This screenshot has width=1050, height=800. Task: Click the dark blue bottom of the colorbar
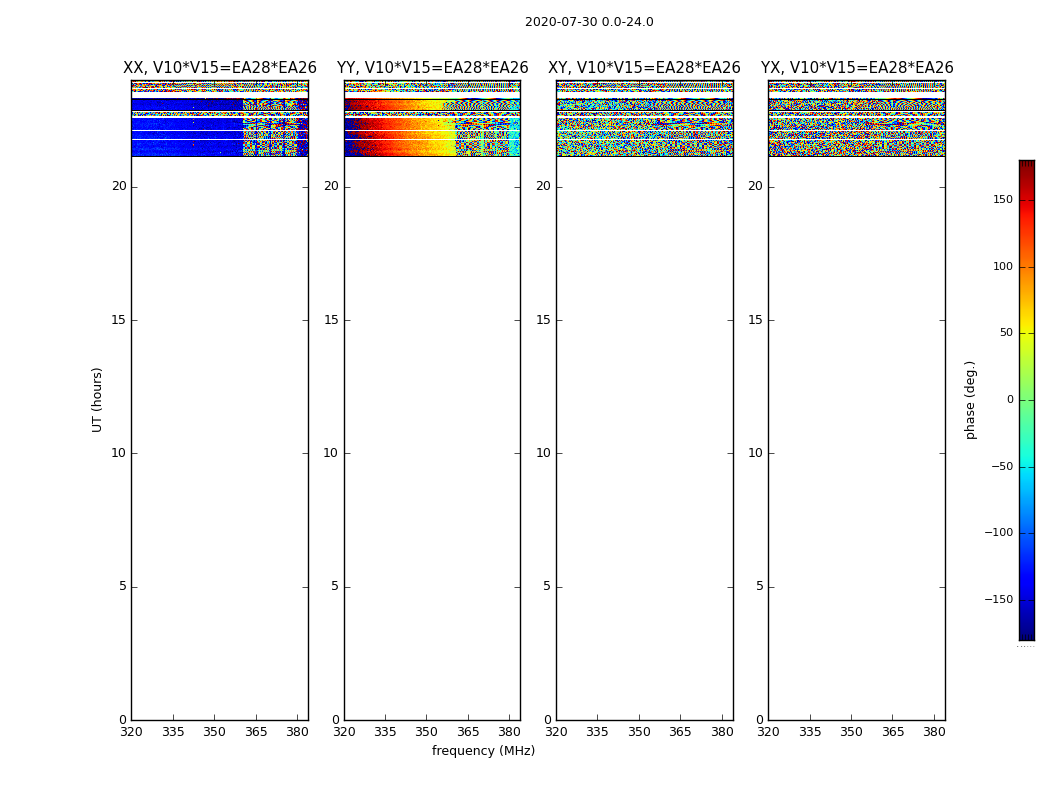1026,632
